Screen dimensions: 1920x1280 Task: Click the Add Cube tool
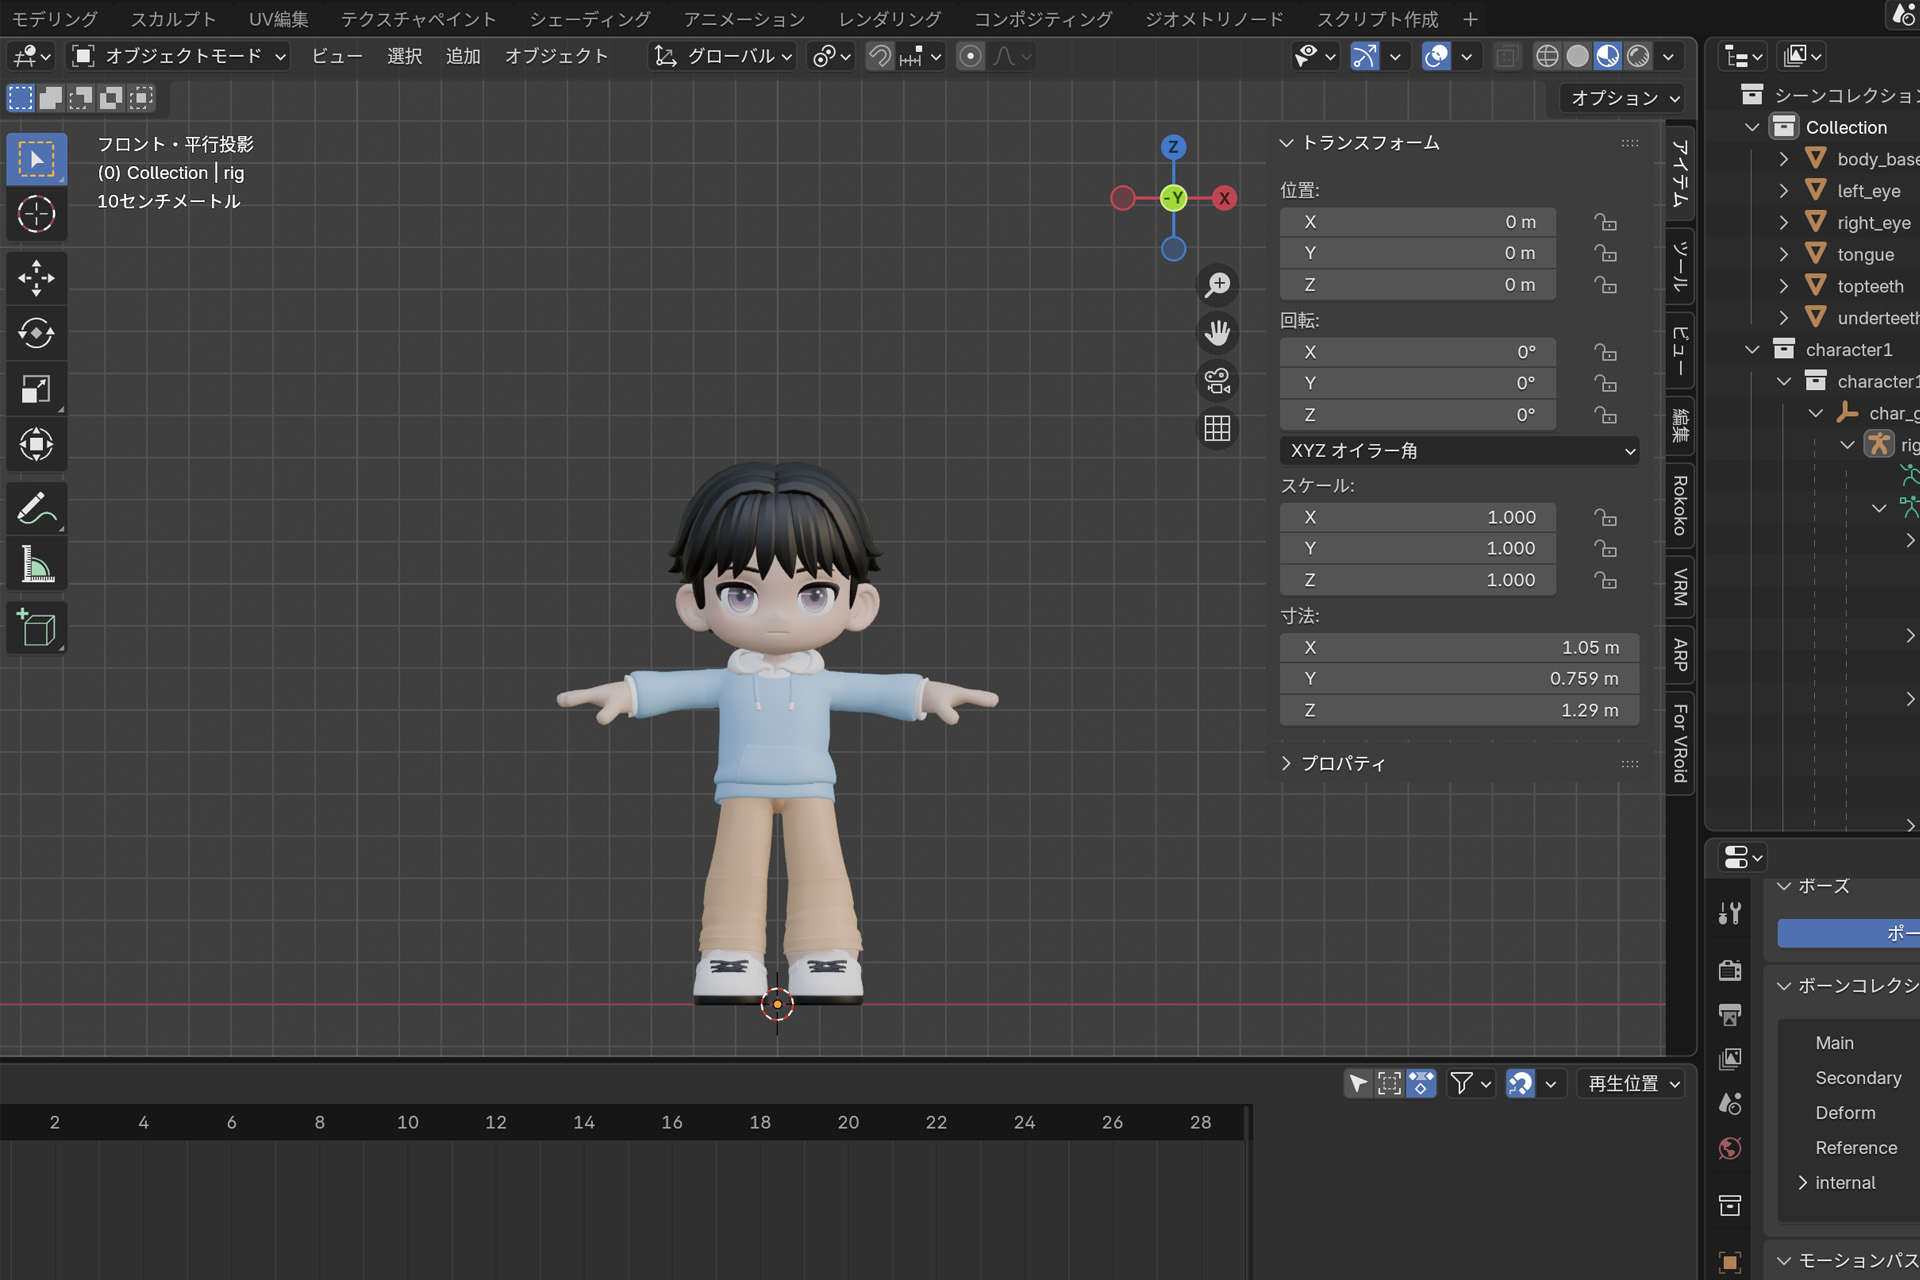pyautogui.click(x=36, y=628)
